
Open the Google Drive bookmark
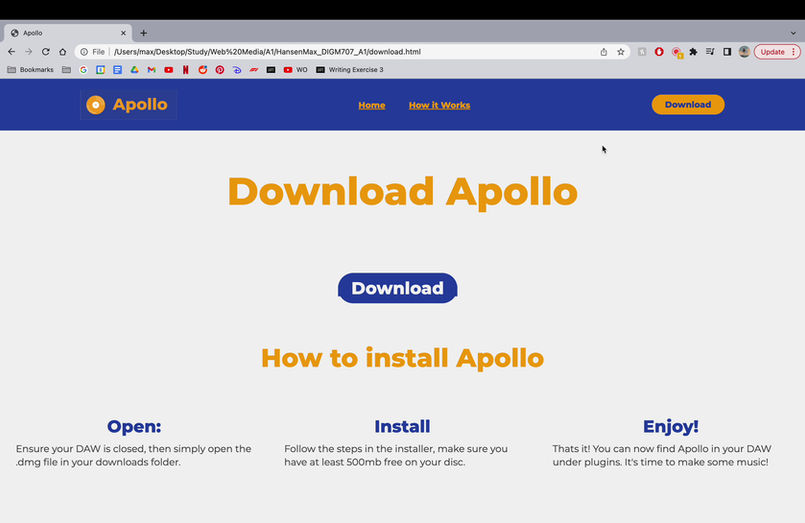point(135,70)
